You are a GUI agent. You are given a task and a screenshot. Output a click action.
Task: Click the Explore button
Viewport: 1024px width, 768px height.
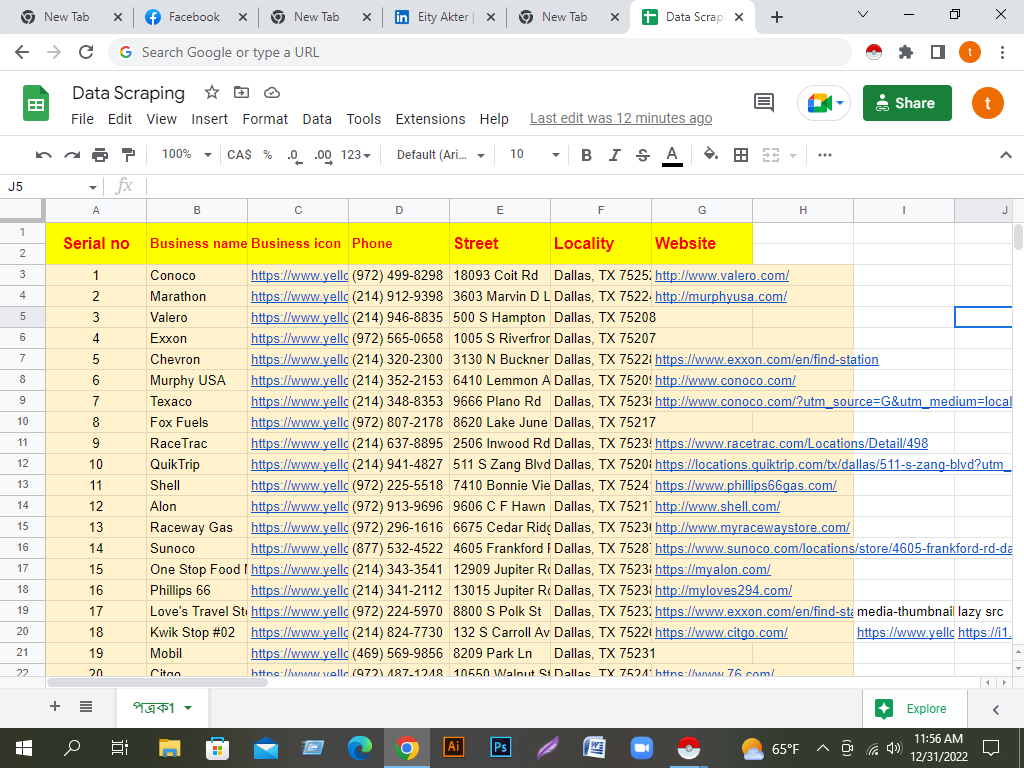pos(913,709)
